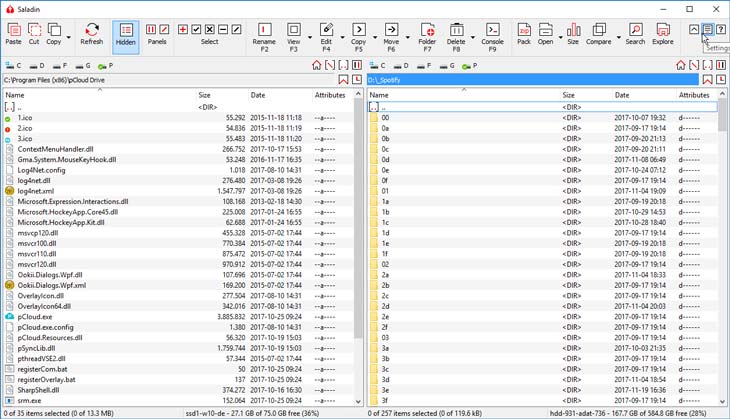Screen dimensions: 730x419
Task: Click the Pack zip icon
Action: pos(524,35)
